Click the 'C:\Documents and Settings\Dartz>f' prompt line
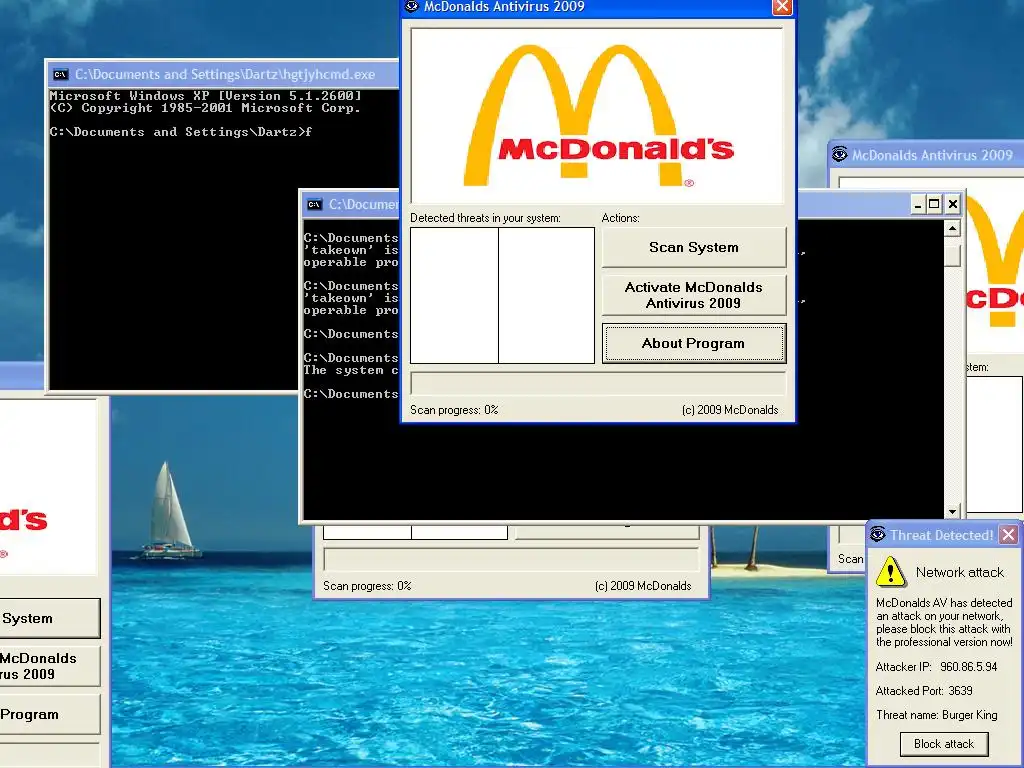 181,132
